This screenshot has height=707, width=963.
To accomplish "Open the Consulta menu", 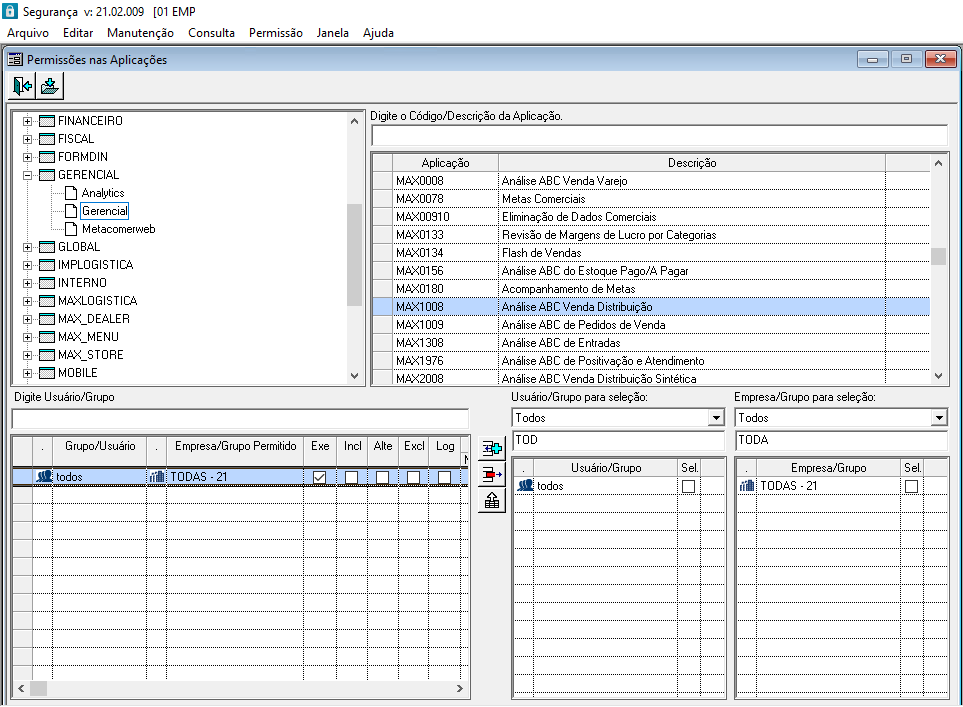I will click(211, 33).
